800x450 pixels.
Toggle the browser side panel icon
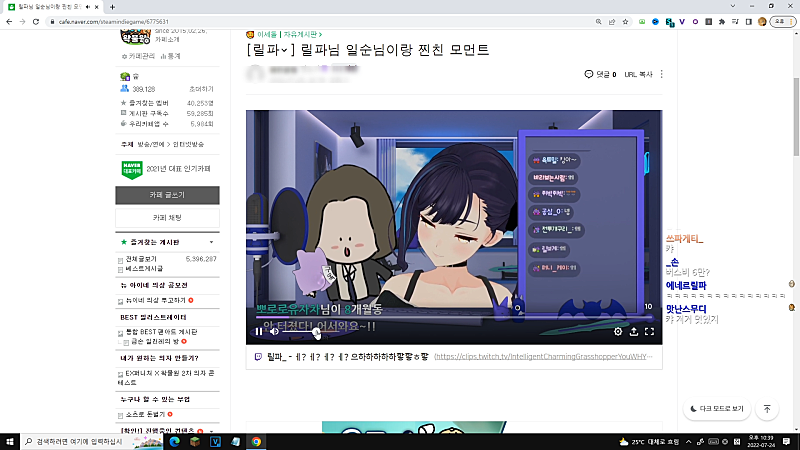pyautogui.click(x=748, y=21)
